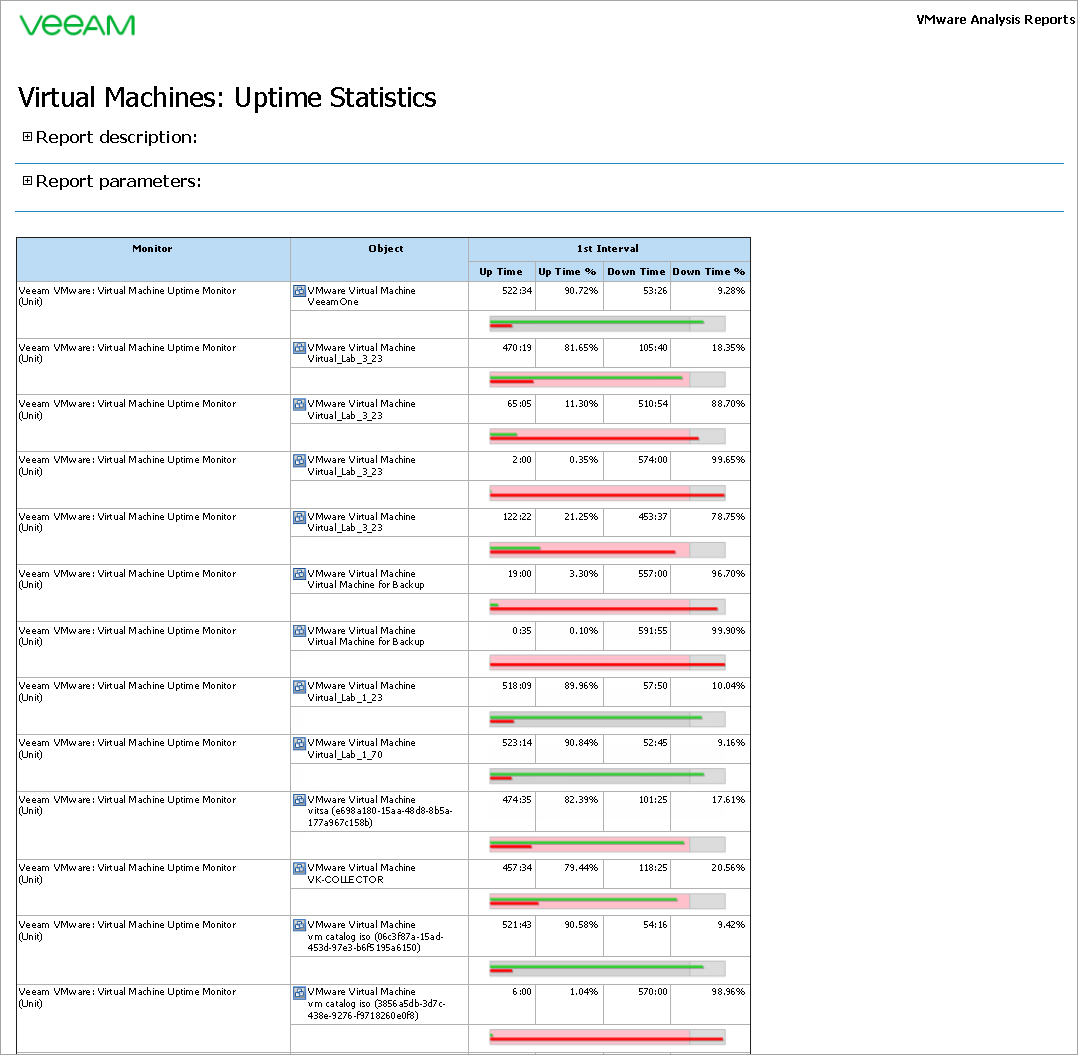Click the 0.35% up time percentage
Viewport: 1078px width, 1055px height.
[584, 460]
